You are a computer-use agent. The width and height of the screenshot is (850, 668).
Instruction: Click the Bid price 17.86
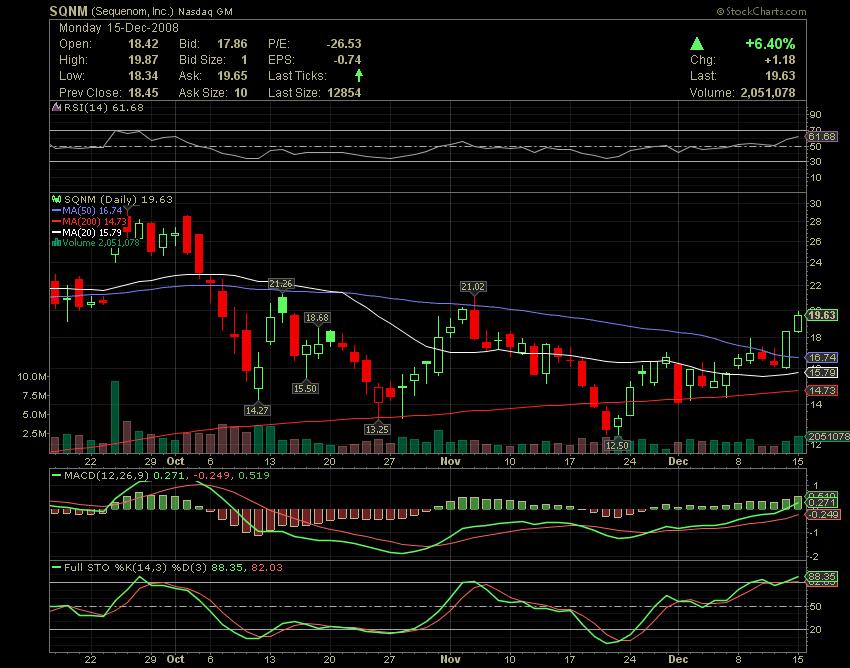232,44
